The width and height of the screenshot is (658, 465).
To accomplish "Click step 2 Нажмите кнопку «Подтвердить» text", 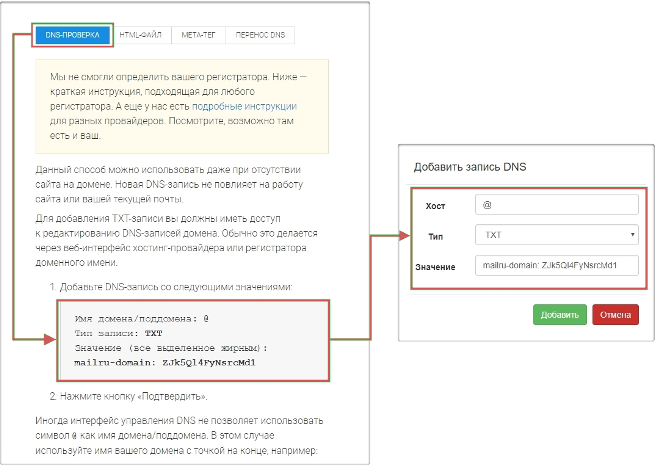I will [x=155, y=398].
